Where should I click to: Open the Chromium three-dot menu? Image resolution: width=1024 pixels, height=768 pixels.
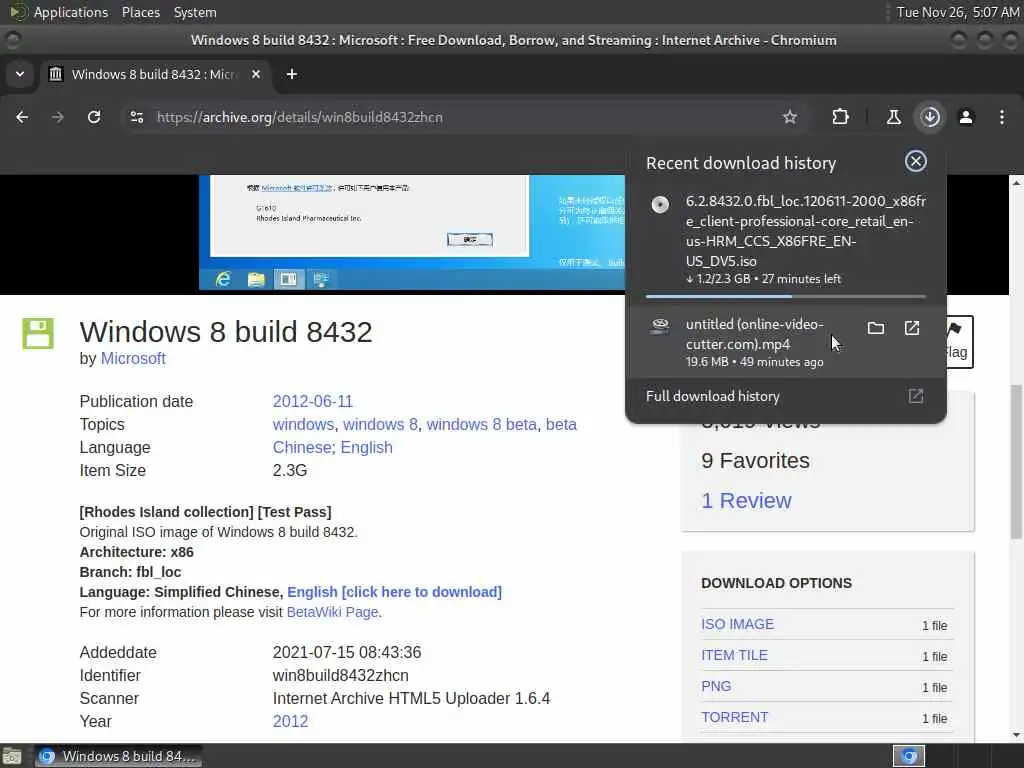(x=1002, y=117)
